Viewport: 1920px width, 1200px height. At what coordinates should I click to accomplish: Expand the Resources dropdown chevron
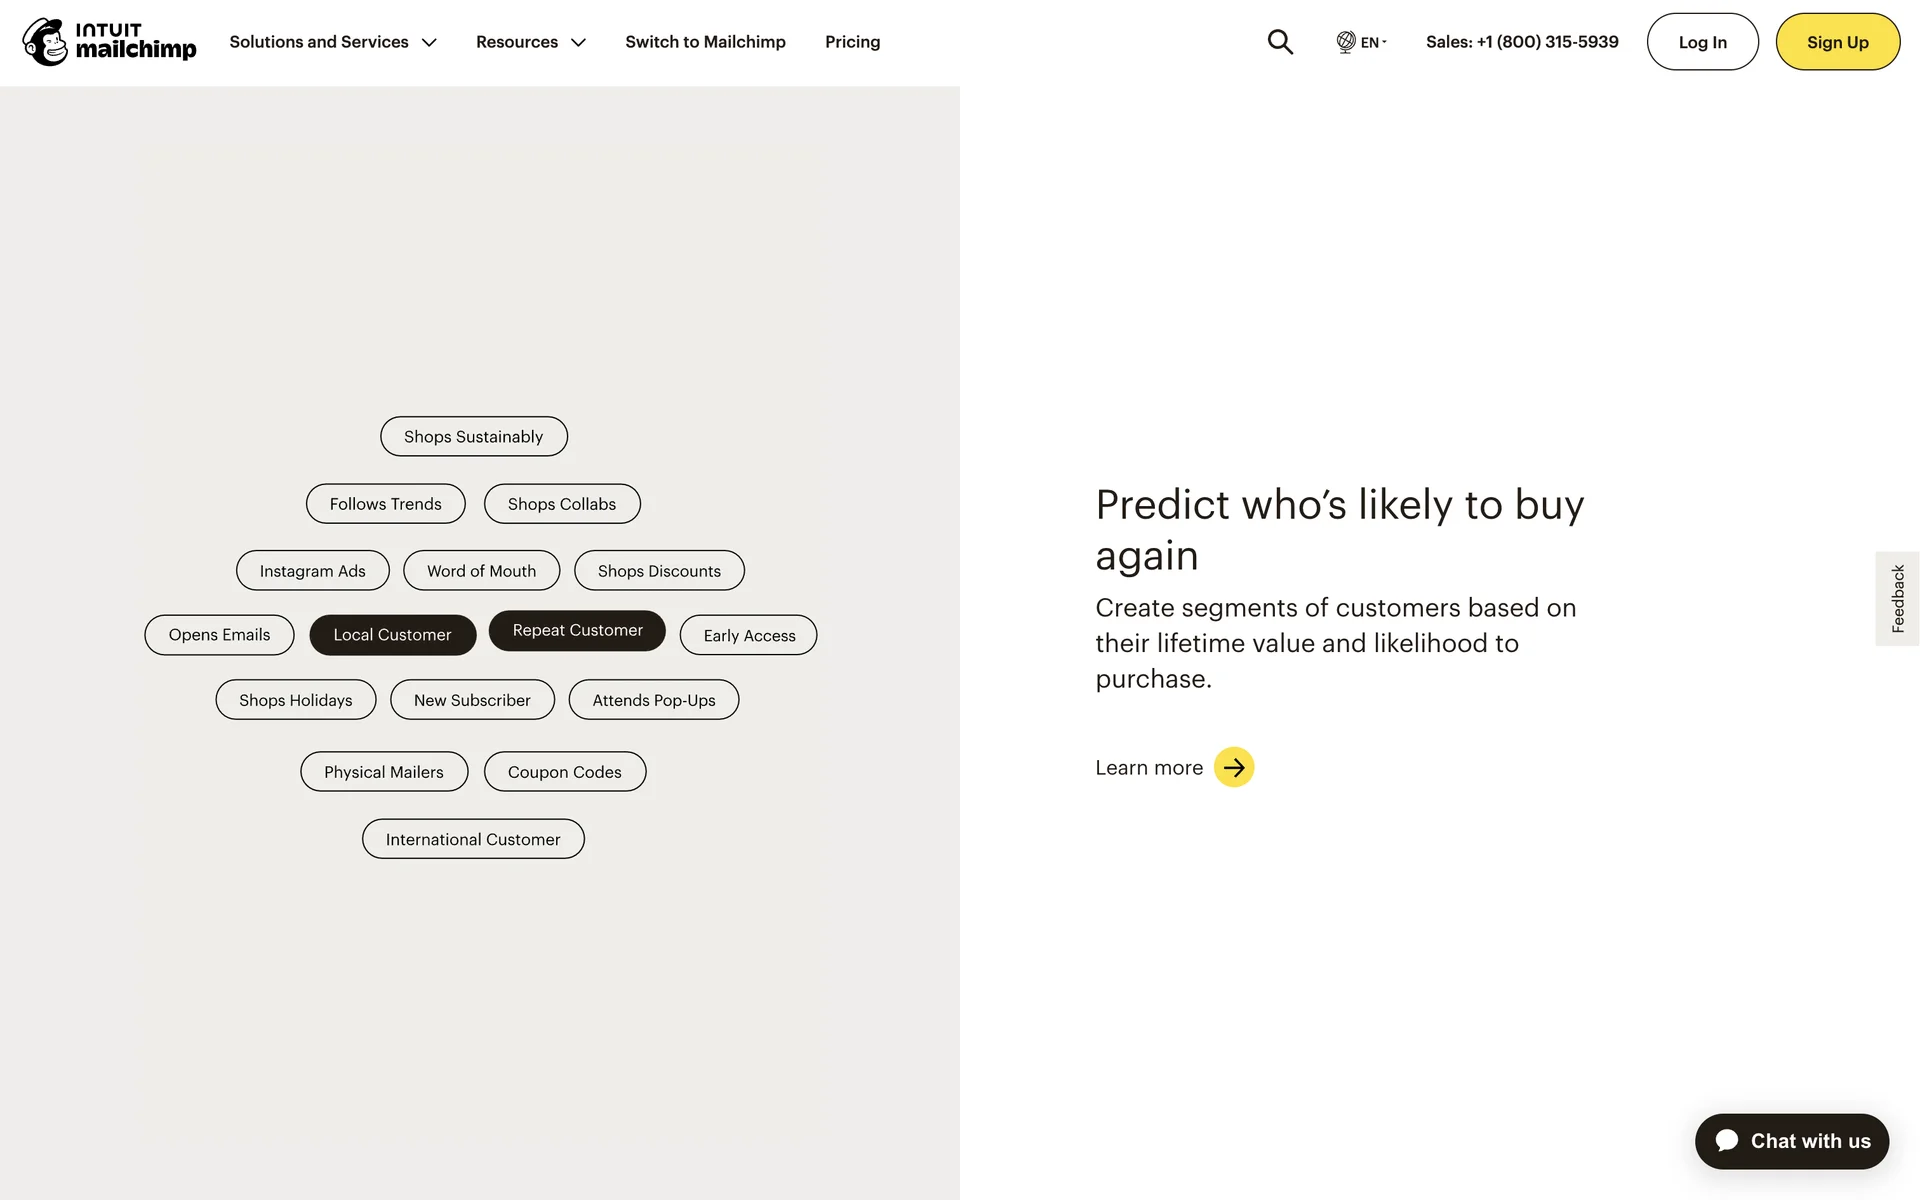pos(578,42)
